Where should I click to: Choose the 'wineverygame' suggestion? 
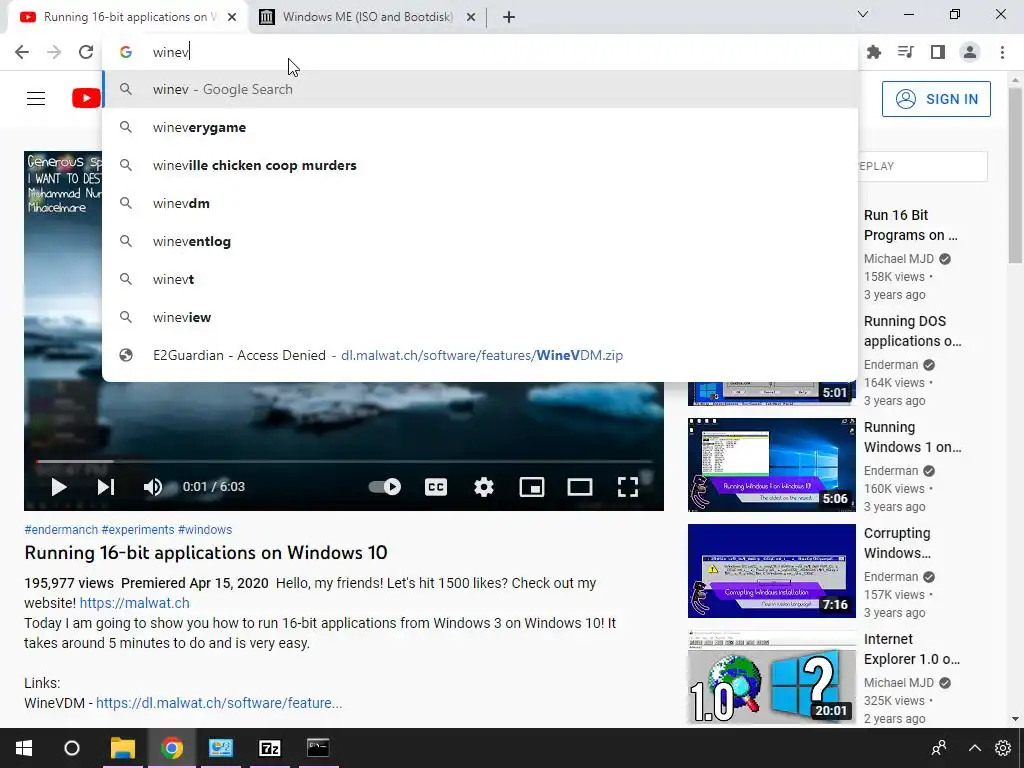pyautogui.click(x=480, y=127)
